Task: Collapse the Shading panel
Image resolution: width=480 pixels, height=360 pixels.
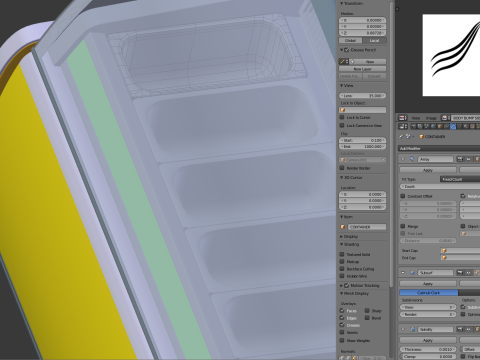Action: tap(342, 244)
